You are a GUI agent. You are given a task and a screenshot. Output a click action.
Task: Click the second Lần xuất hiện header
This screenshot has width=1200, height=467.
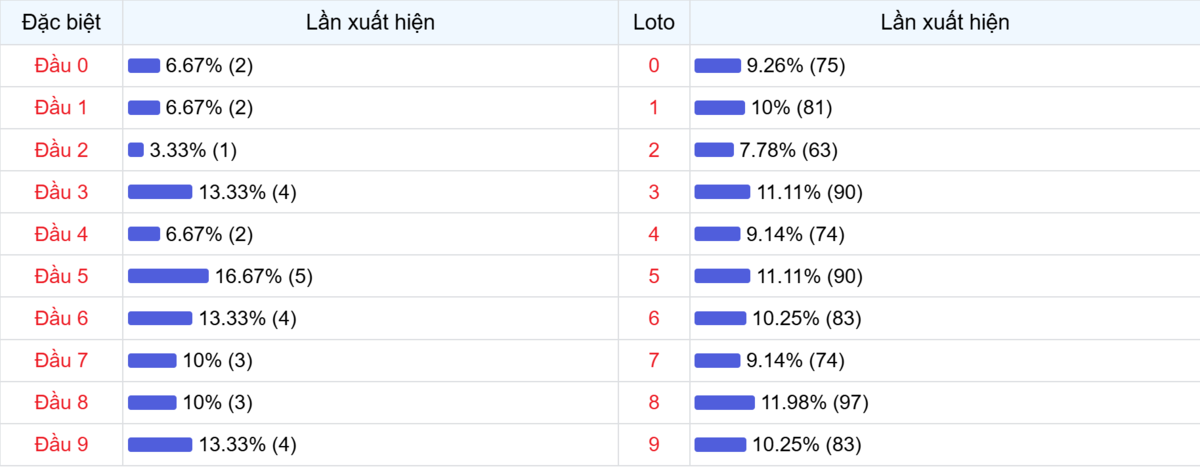pyautogui.click(x=945, y=22)
